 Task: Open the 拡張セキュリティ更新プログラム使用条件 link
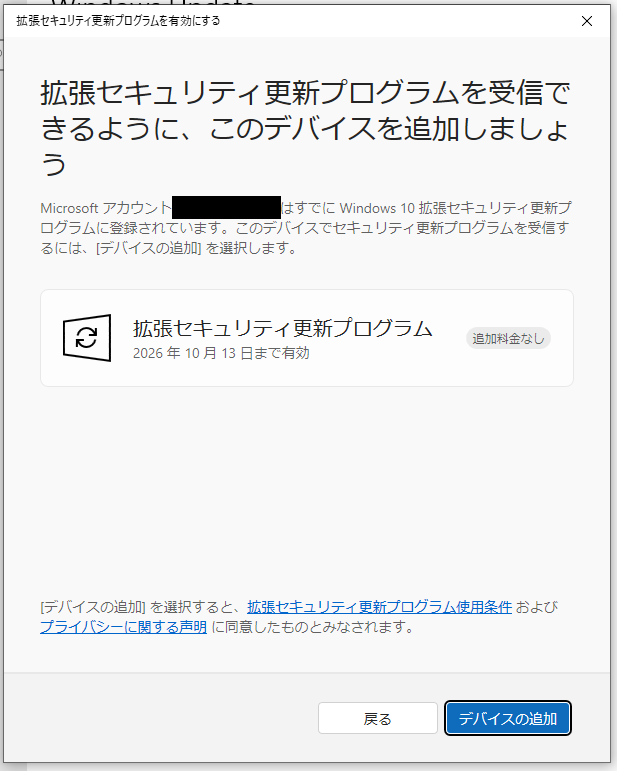coord(379,607)
